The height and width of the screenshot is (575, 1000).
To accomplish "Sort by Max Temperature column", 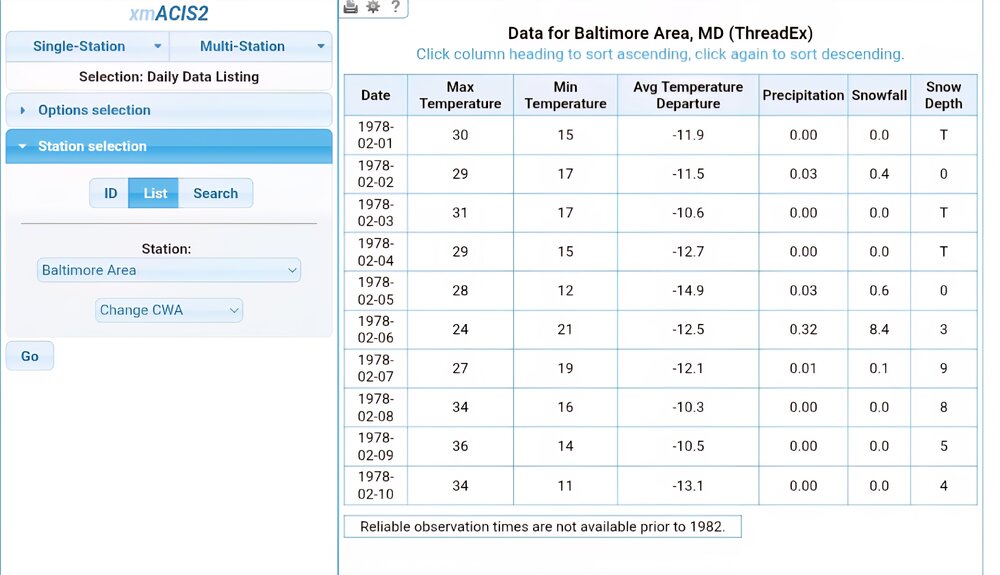I will [460, 95].
